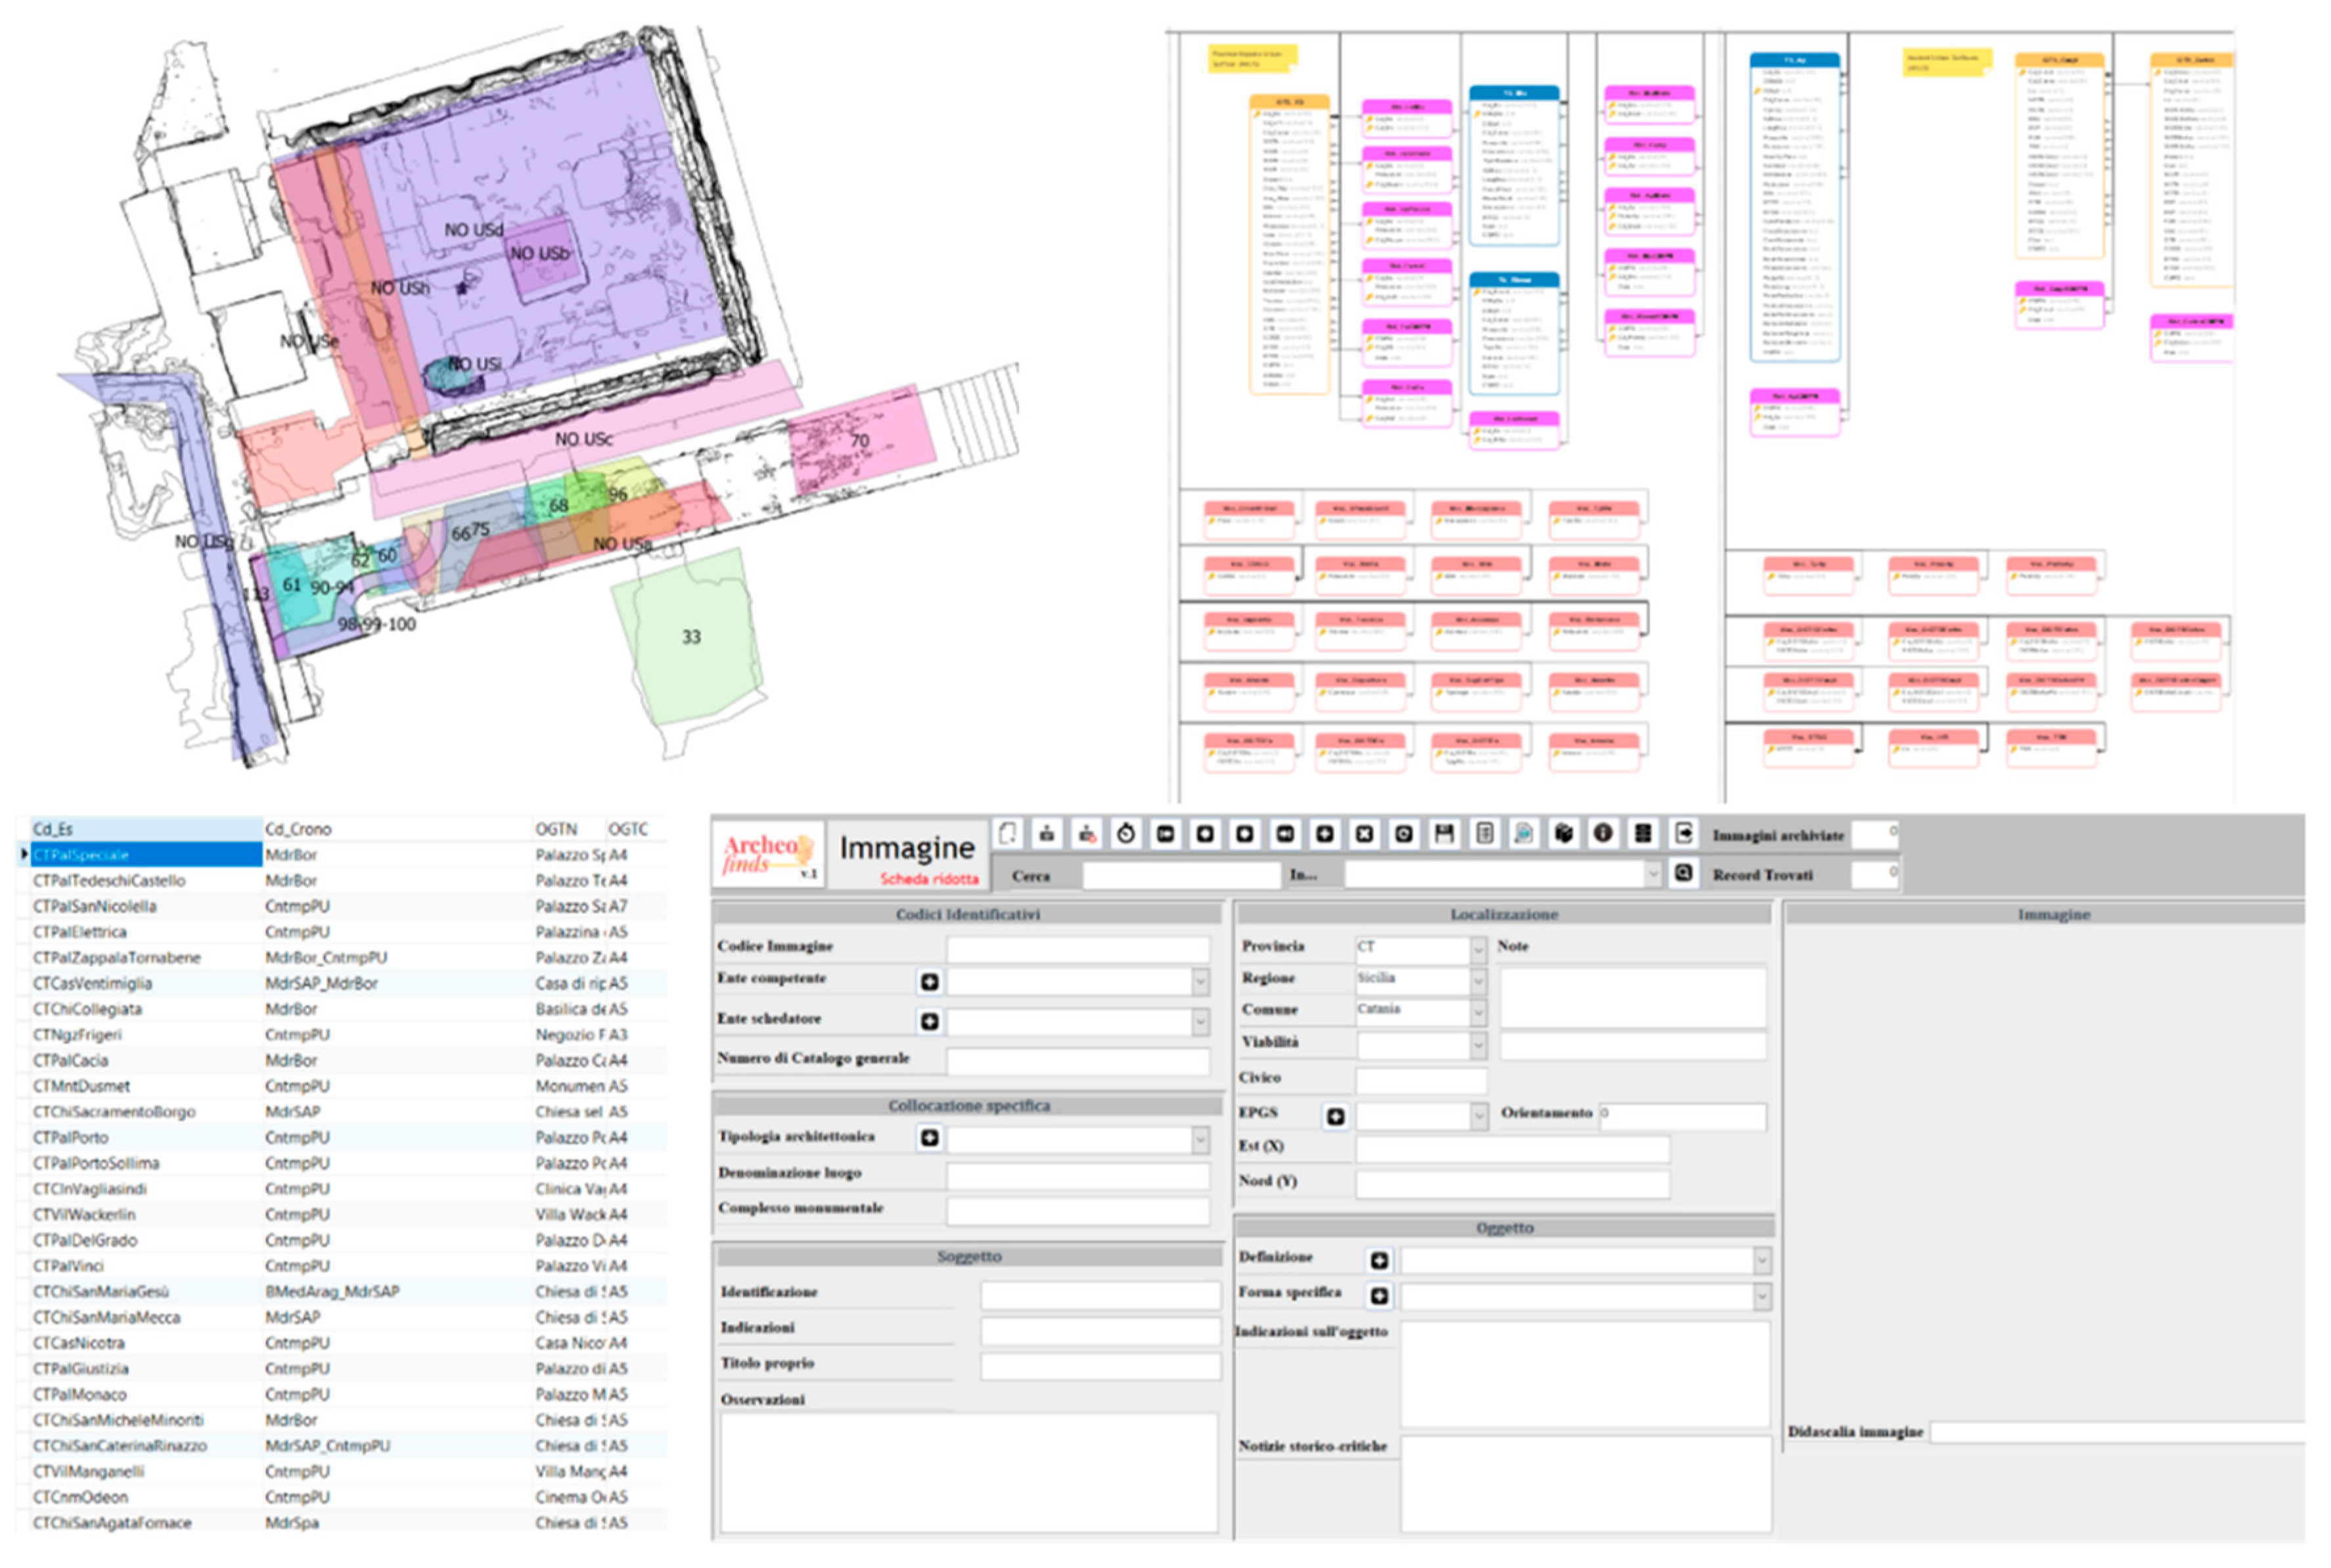Image resolution: width=2331 pixels, height=1568 pixels.
Task: Click the add new record plus icon
Action: [x=1324, y=834]
